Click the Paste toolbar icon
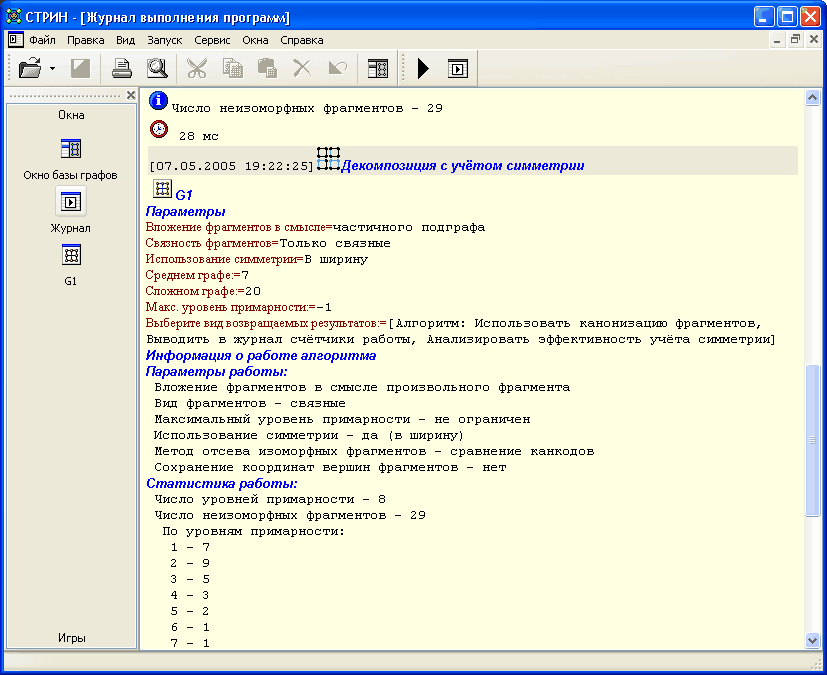Viewport: 827px width, 675px height. click(x=267, y=69)
